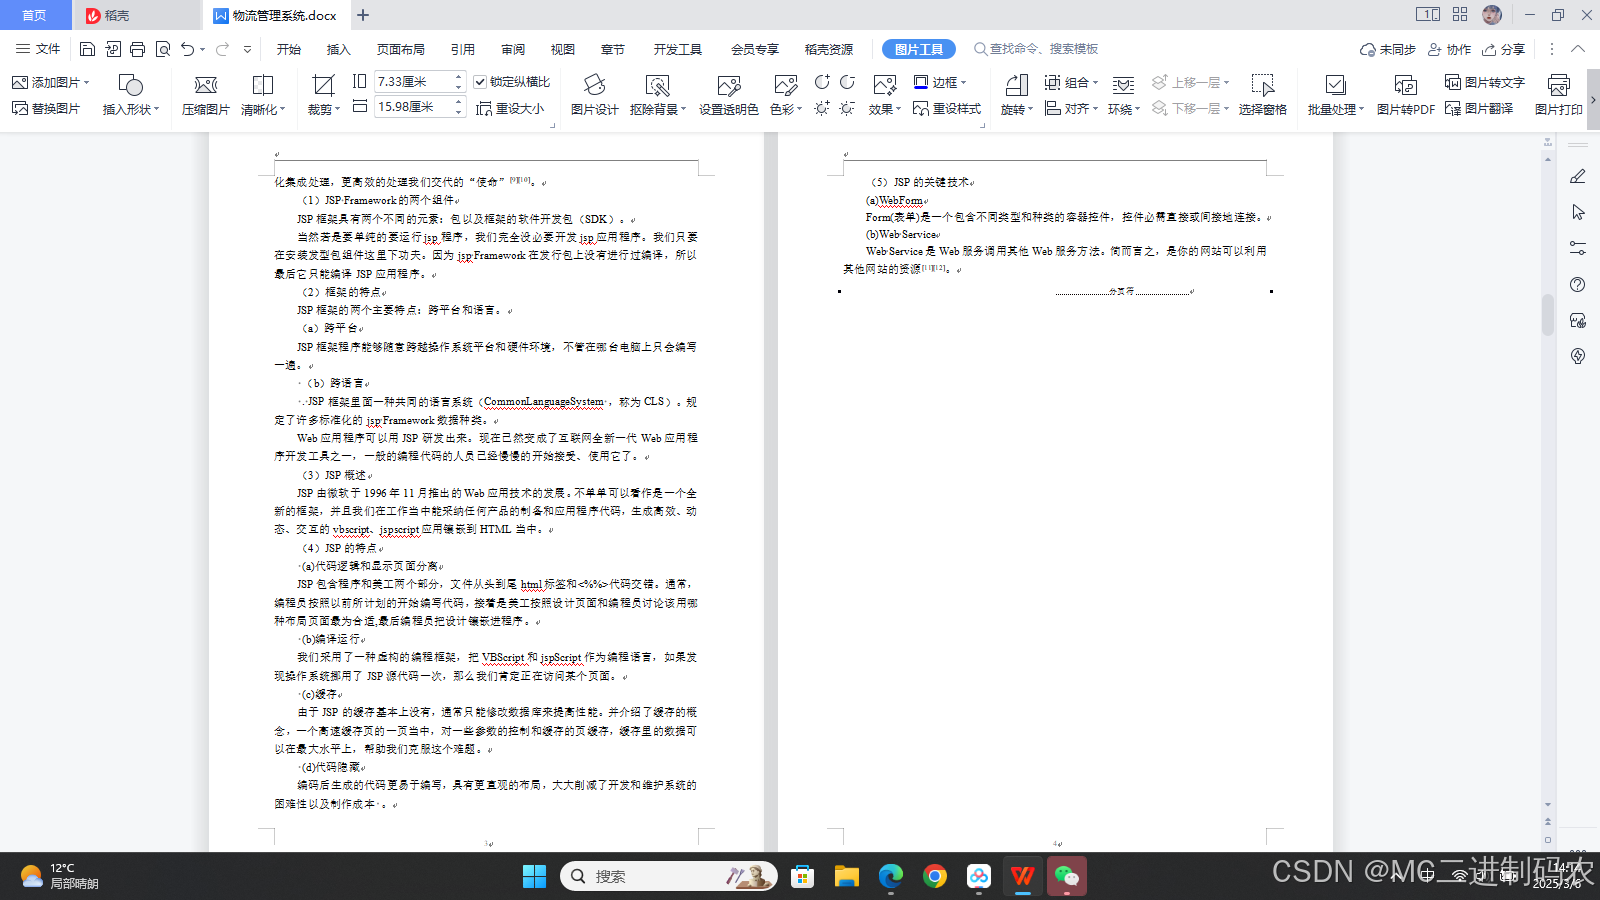Open the Page Layout (页面布局) tab

(400, 49)
